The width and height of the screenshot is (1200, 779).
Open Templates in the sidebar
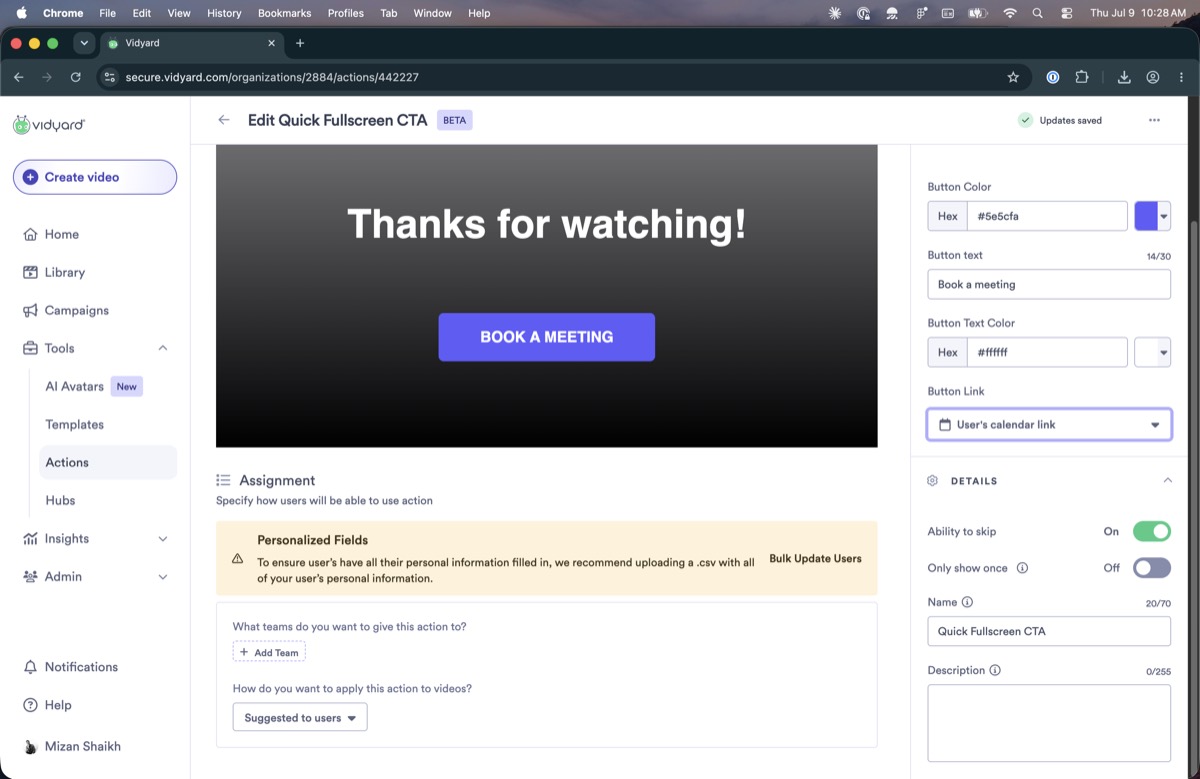tap(74, 424)
